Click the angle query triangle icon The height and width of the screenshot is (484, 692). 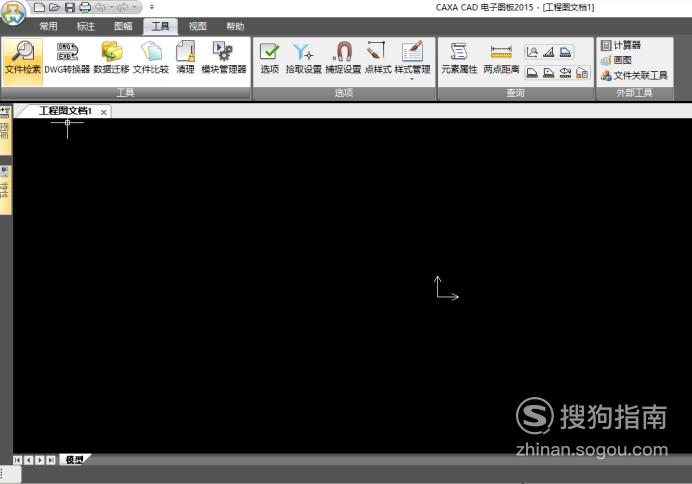(549, 53)
